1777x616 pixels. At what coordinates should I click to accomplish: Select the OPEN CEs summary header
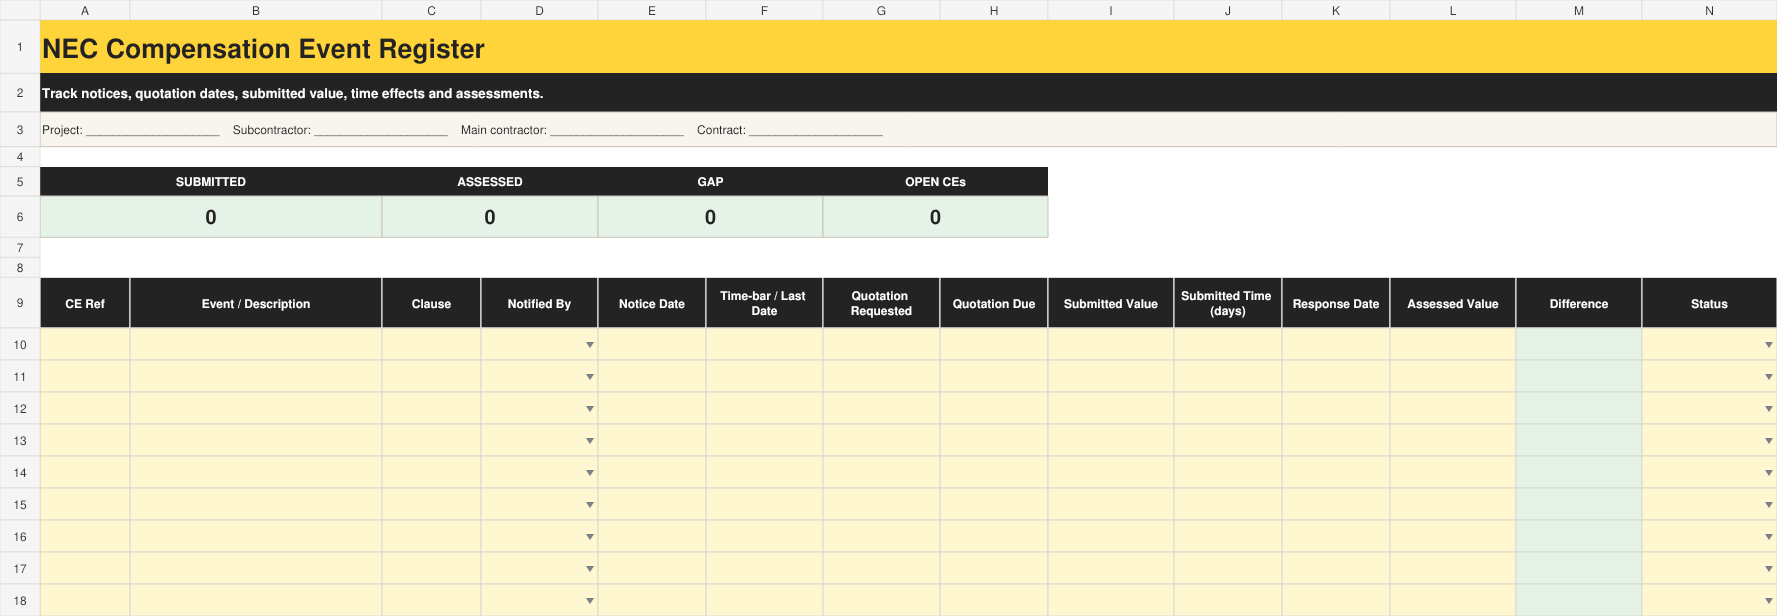[935, 182]
